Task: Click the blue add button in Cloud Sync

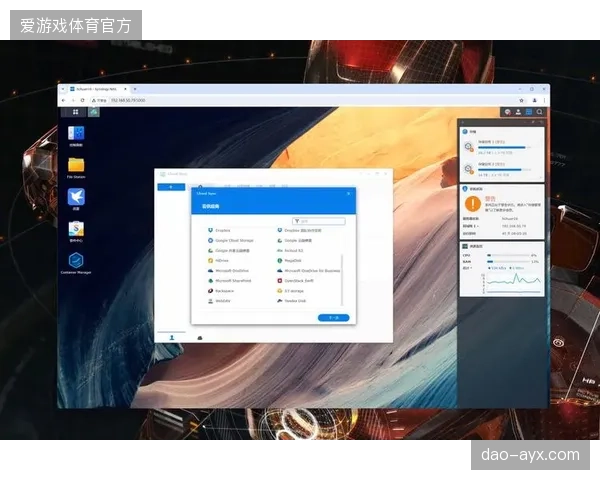Action: coord(171,187)
